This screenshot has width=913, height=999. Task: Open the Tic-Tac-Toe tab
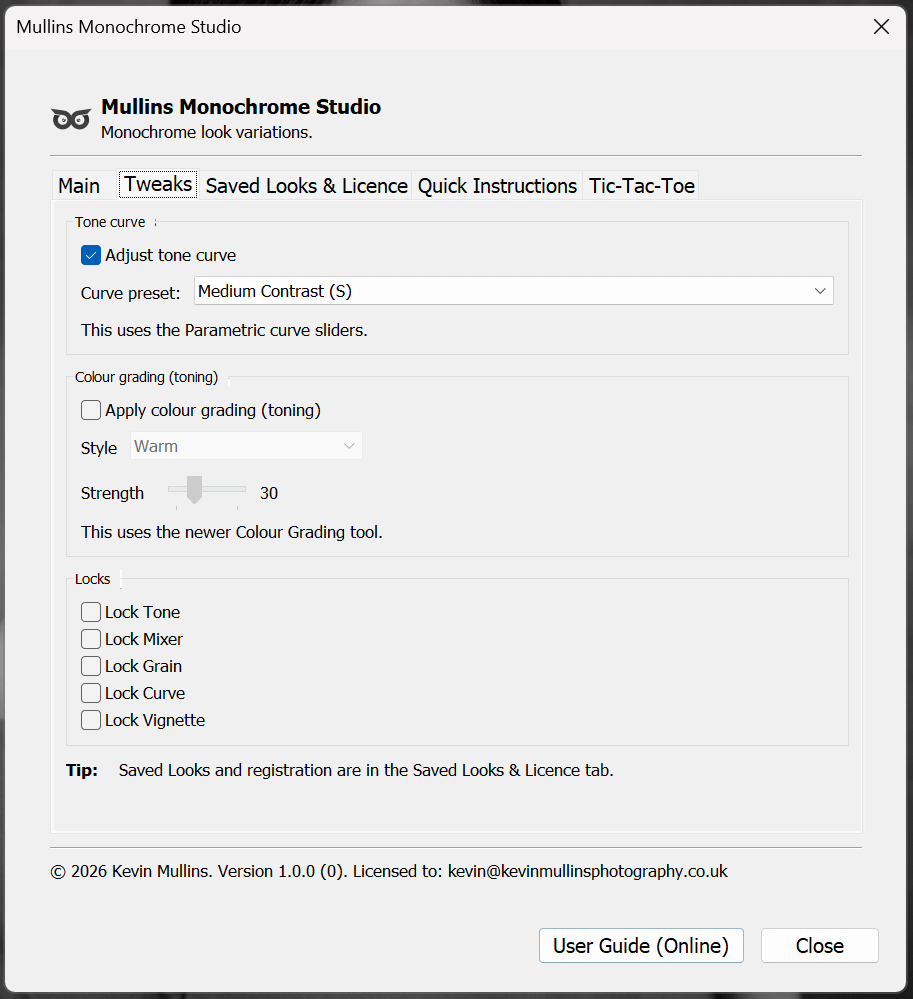point(639,185)
